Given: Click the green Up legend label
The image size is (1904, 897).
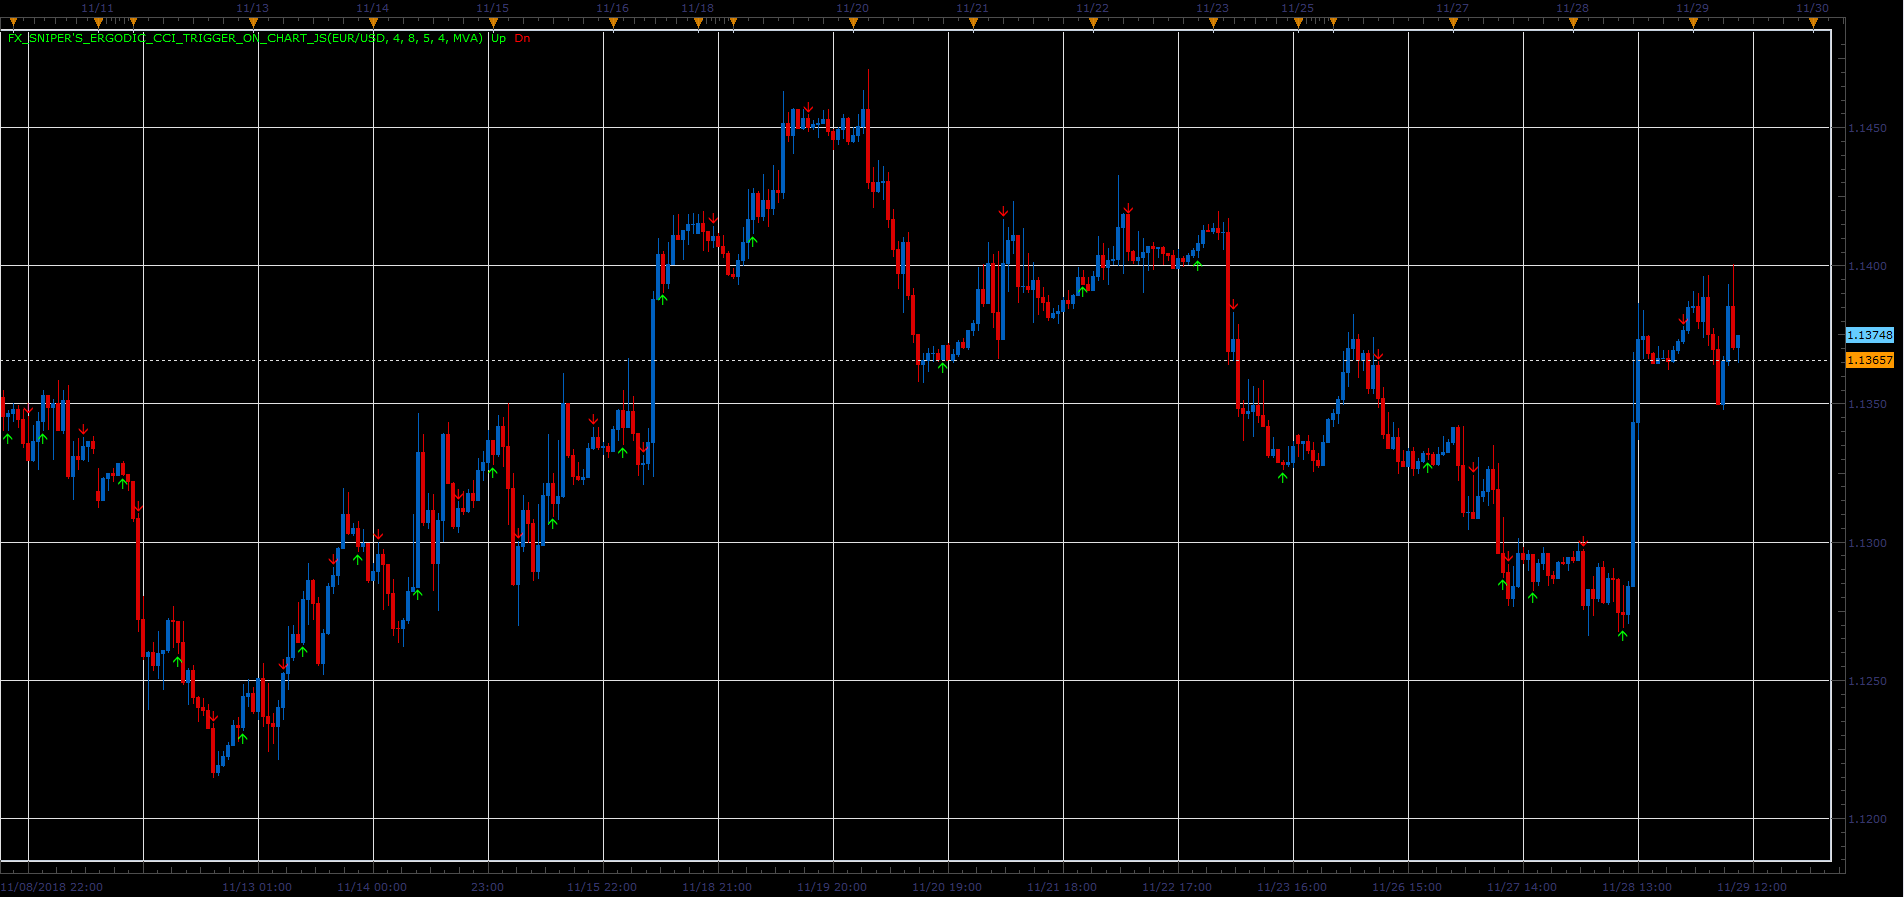Looking at the screenshot, I should point(498,38).
